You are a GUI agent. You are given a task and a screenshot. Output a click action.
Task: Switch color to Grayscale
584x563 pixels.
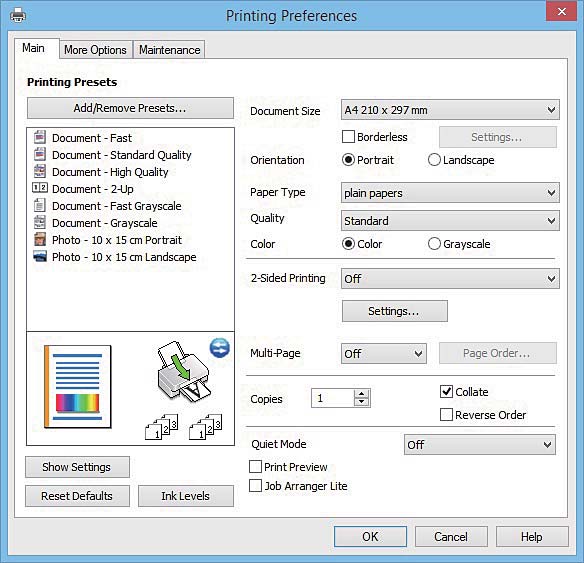pos(434,244)
